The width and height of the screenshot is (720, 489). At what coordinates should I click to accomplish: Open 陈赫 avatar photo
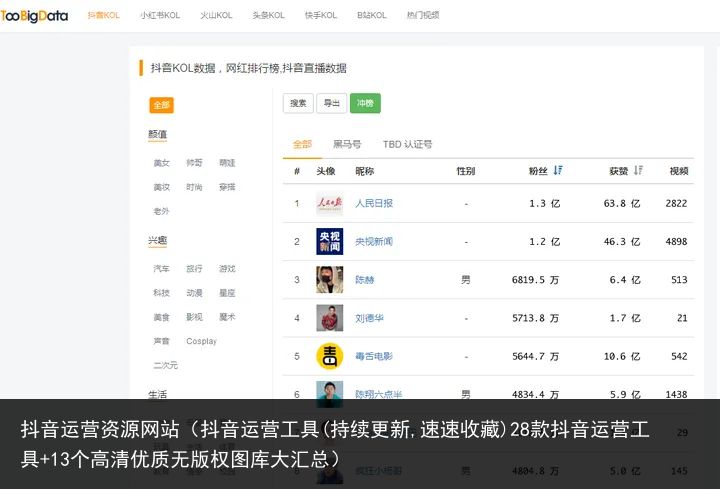[x=330, y=279]
